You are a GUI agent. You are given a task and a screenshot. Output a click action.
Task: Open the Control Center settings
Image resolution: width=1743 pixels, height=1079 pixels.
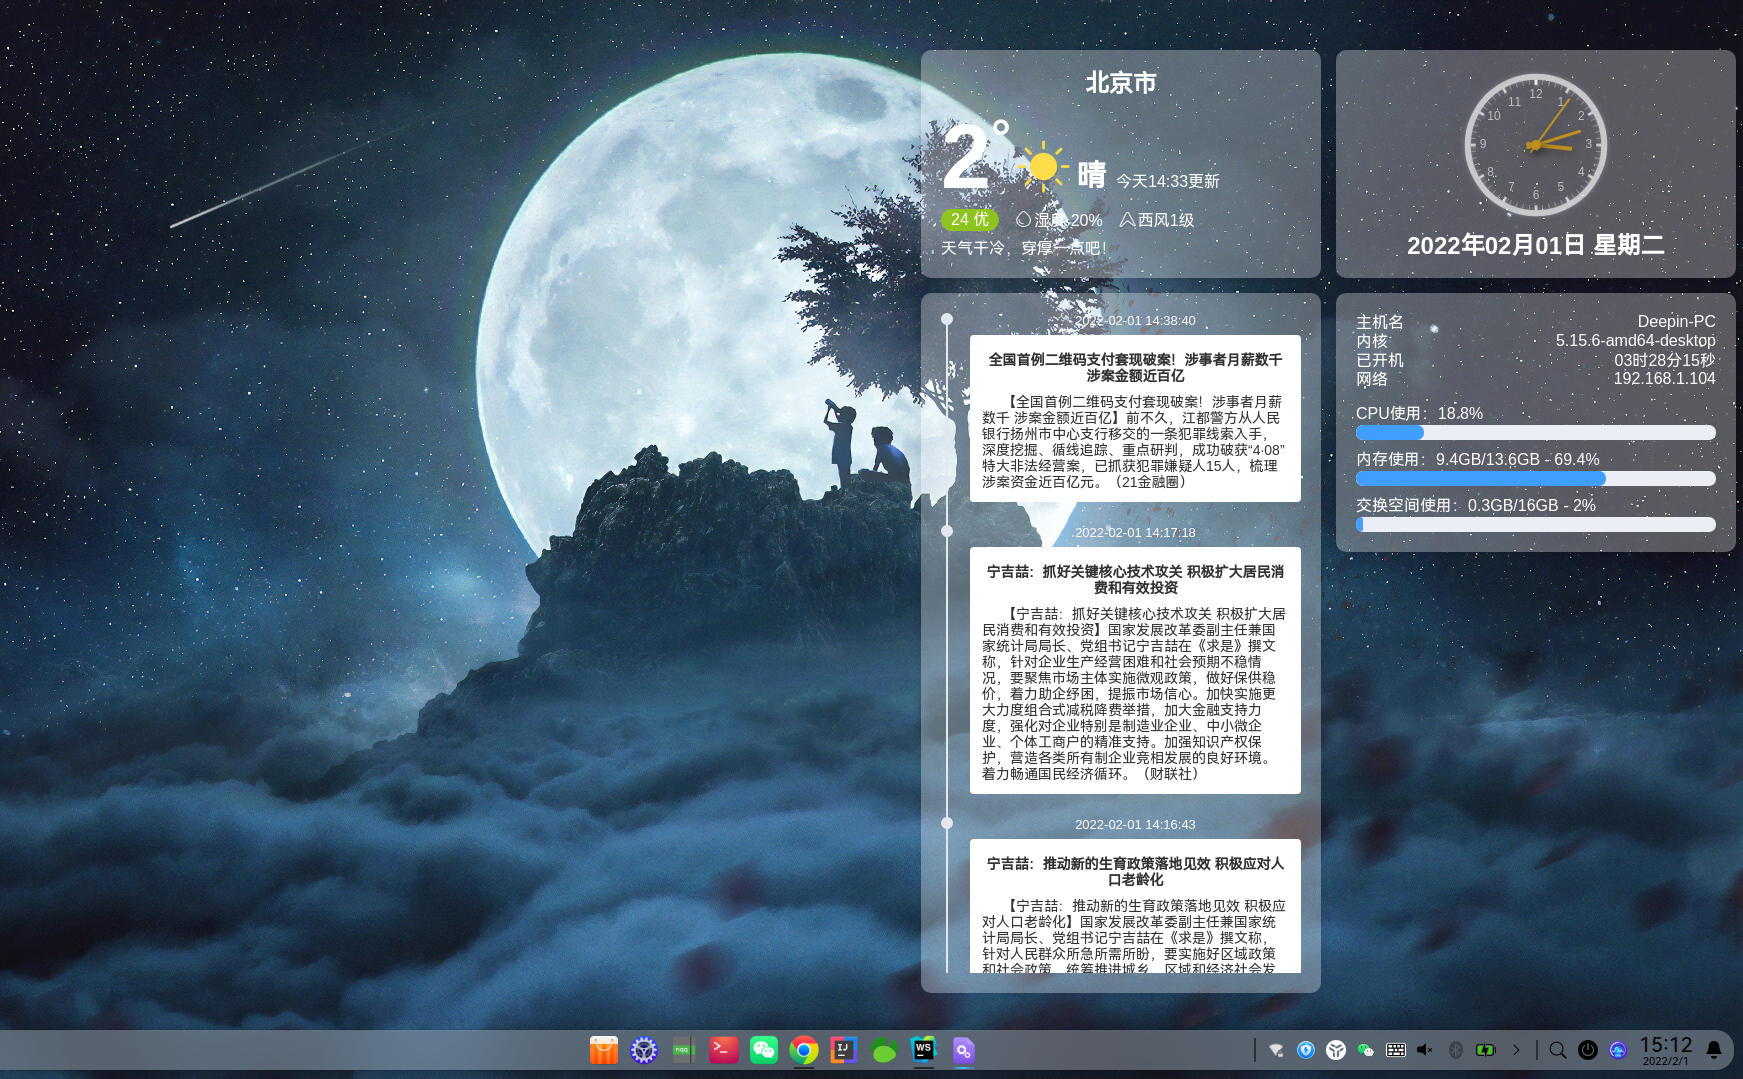pos(643,1050)
